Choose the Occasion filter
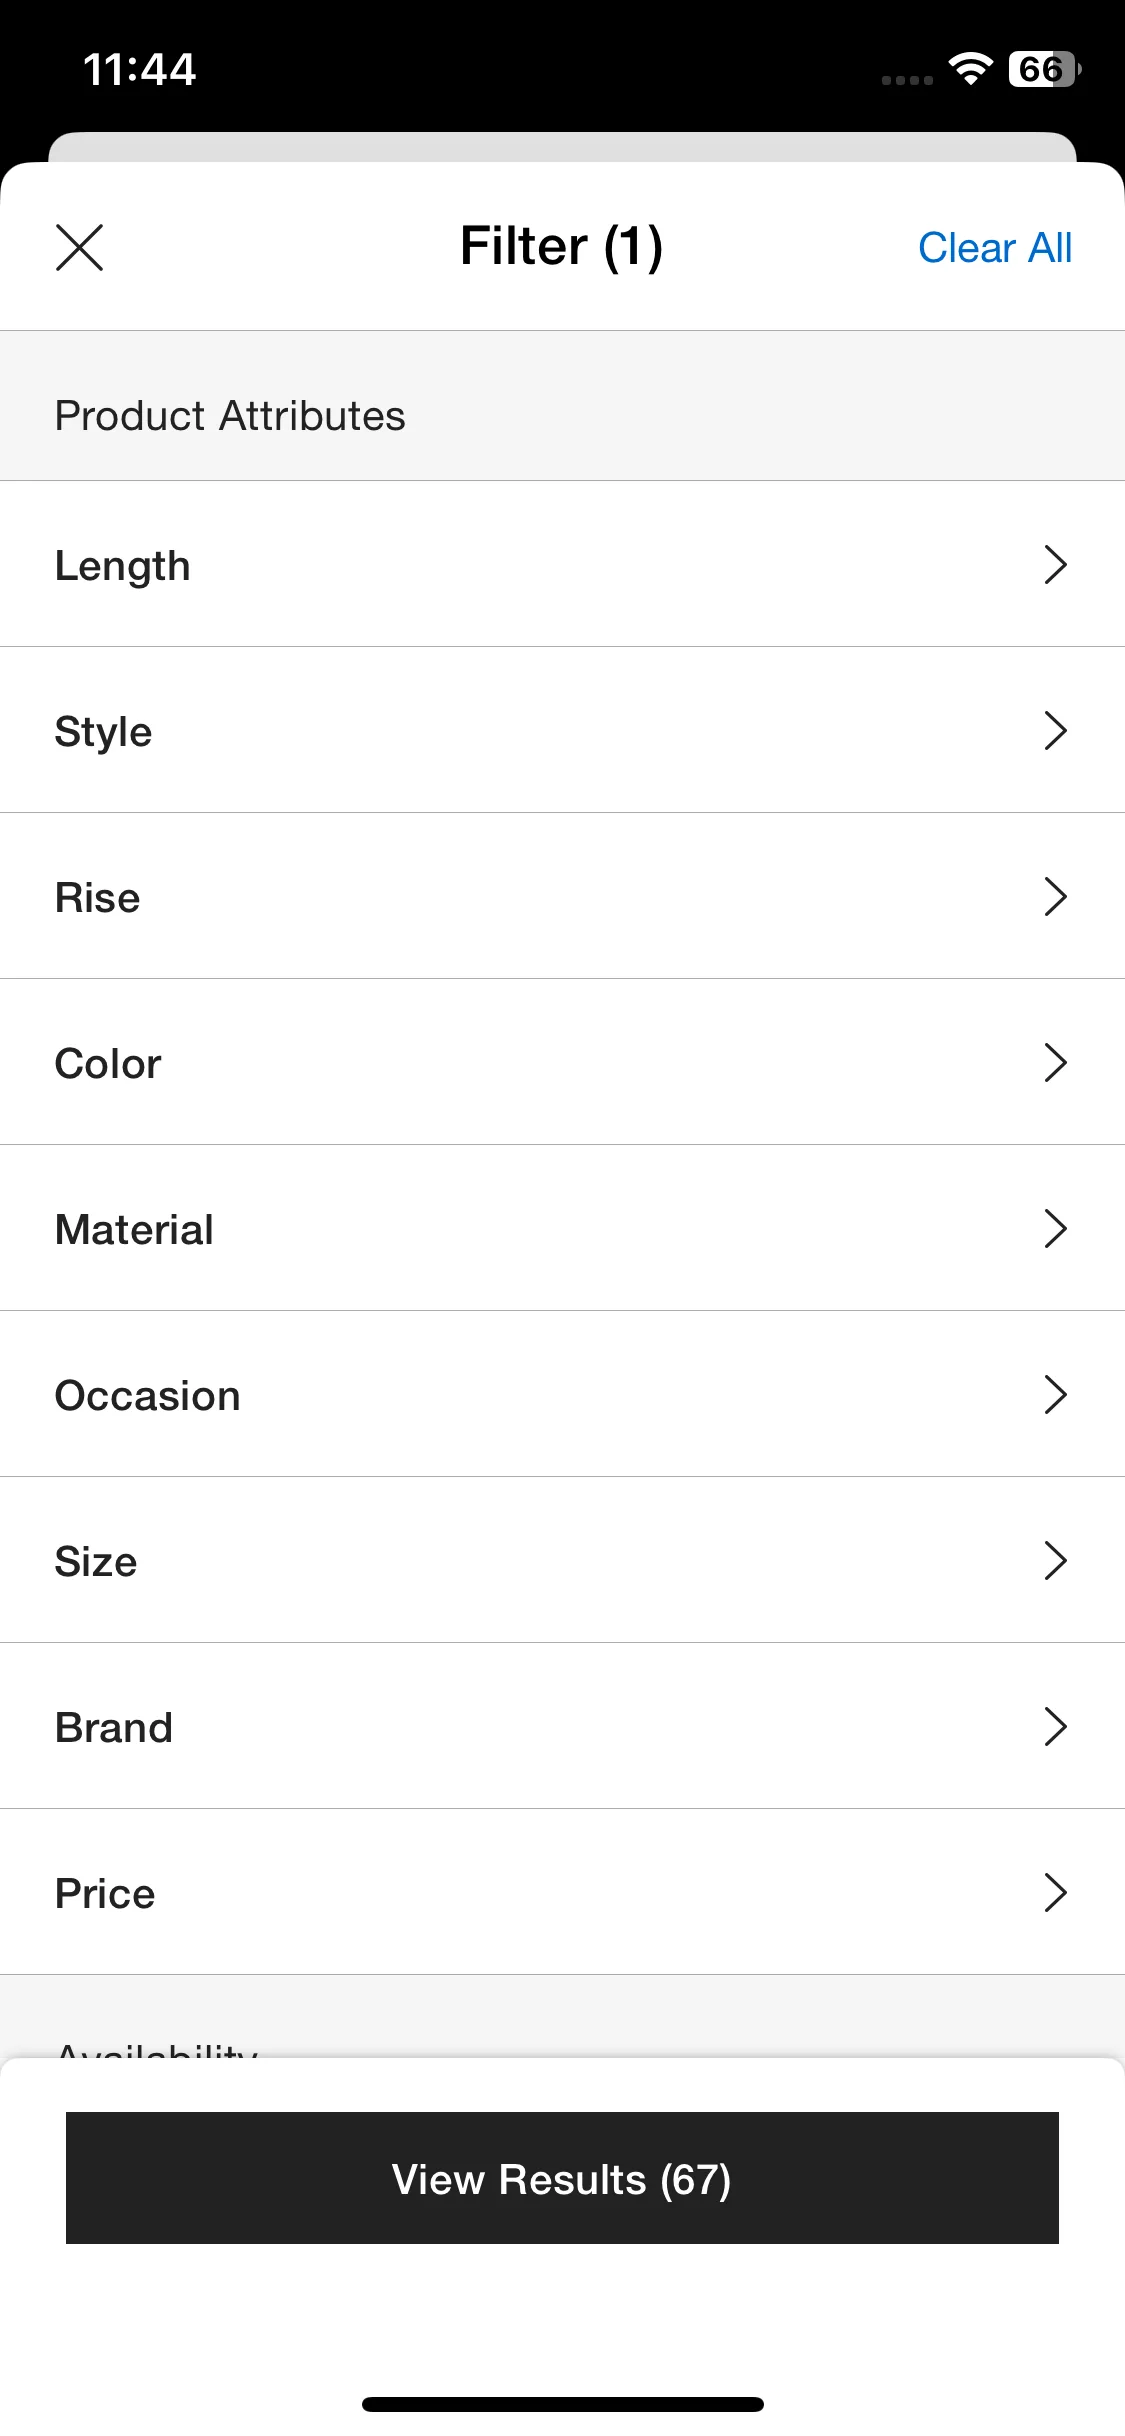 click(x=562, y=1395)
